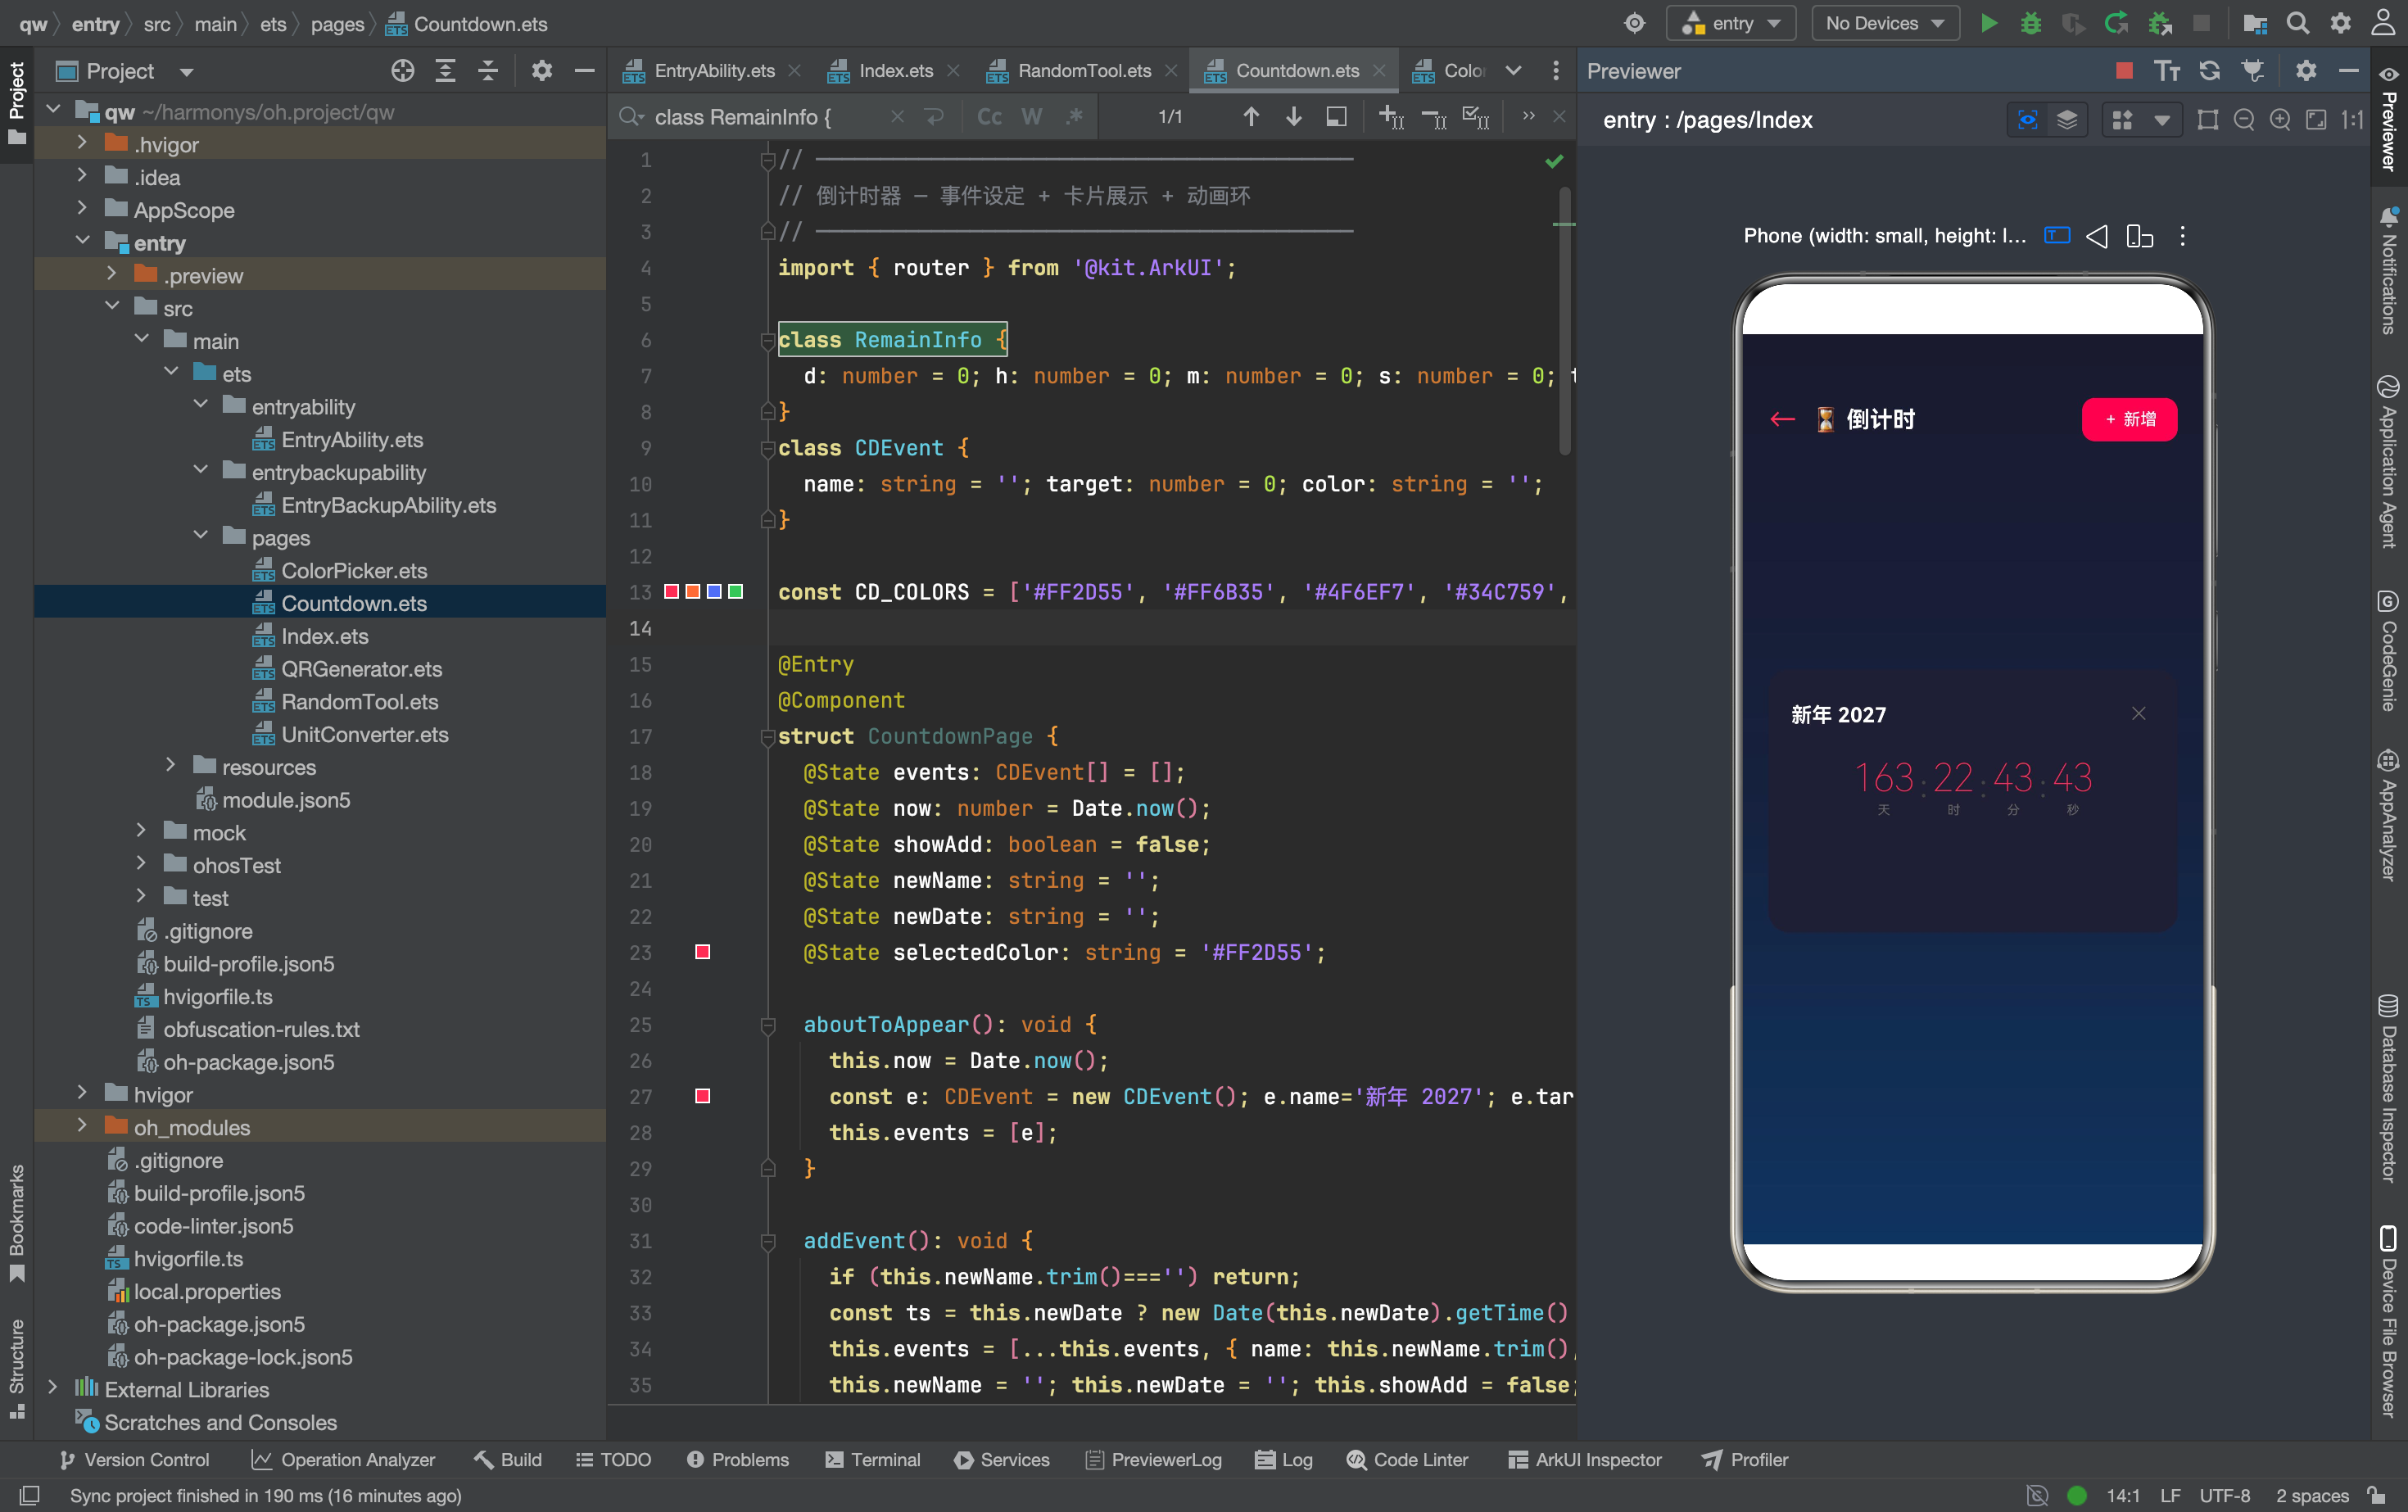Click the Debug bug icon in toolbar
Screen dimensions: 2408x1512
[2031, 23]
